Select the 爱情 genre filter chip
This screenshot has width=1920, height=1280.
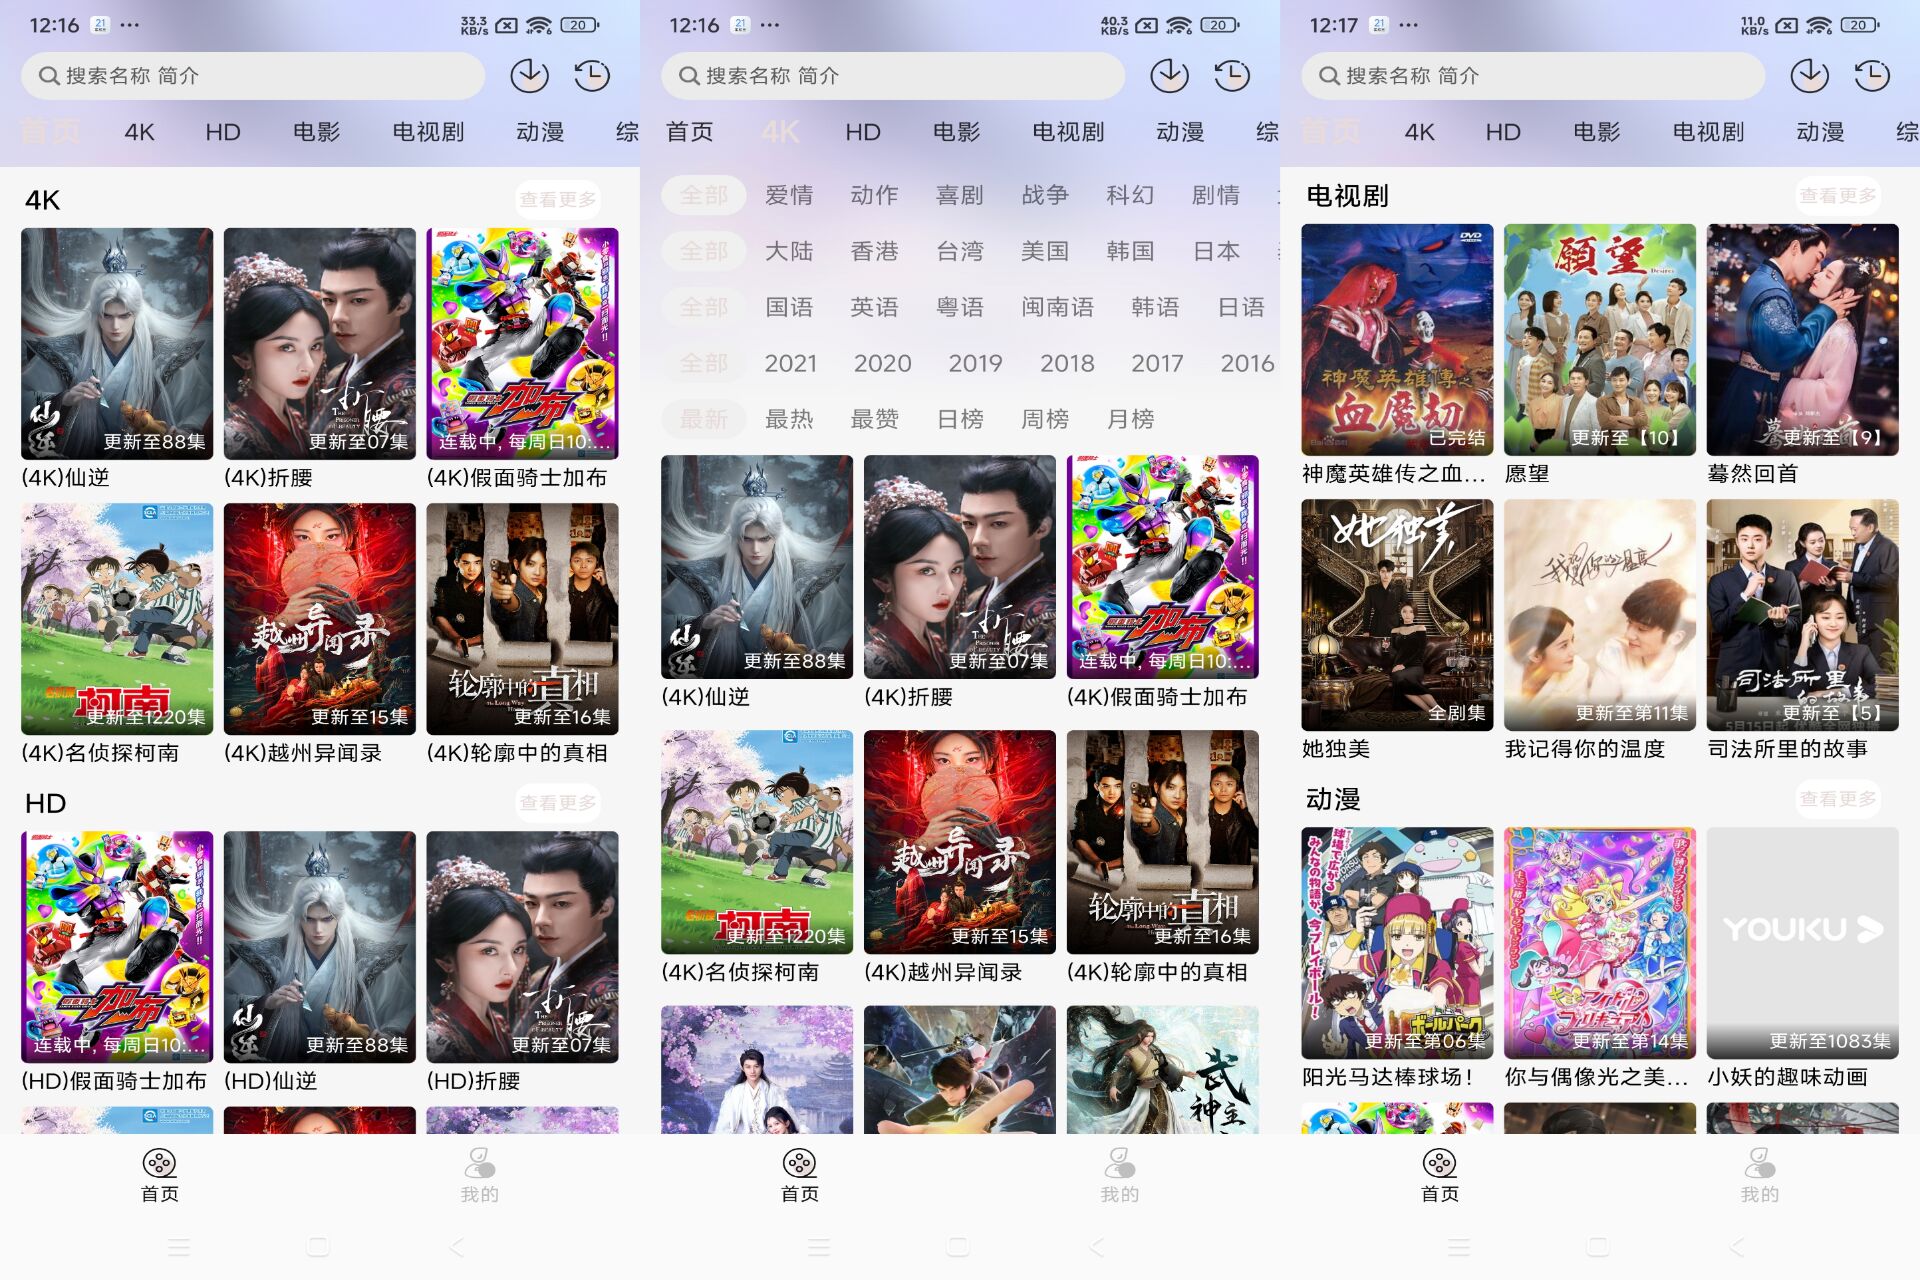(x=789, y=195)
